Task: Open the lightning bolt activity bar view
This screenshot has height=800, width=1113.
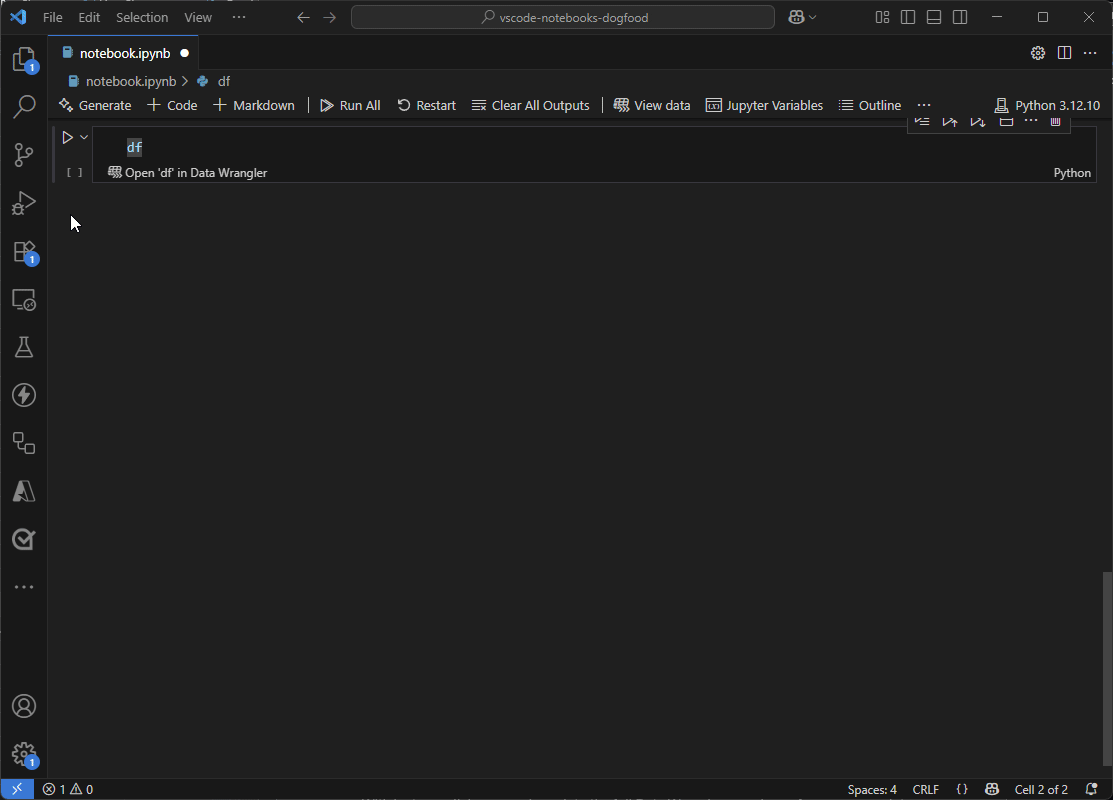Action: pos(24,395)
